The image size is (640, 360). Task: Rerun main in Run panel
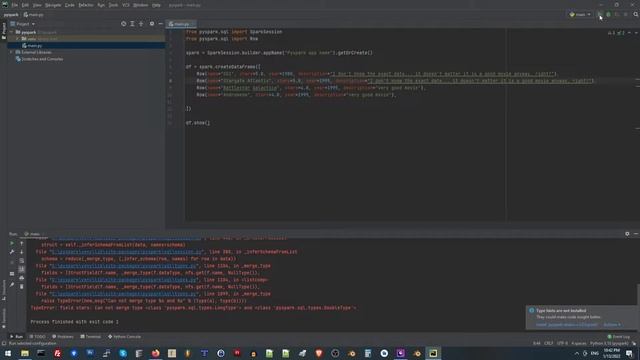click(12, 243)
